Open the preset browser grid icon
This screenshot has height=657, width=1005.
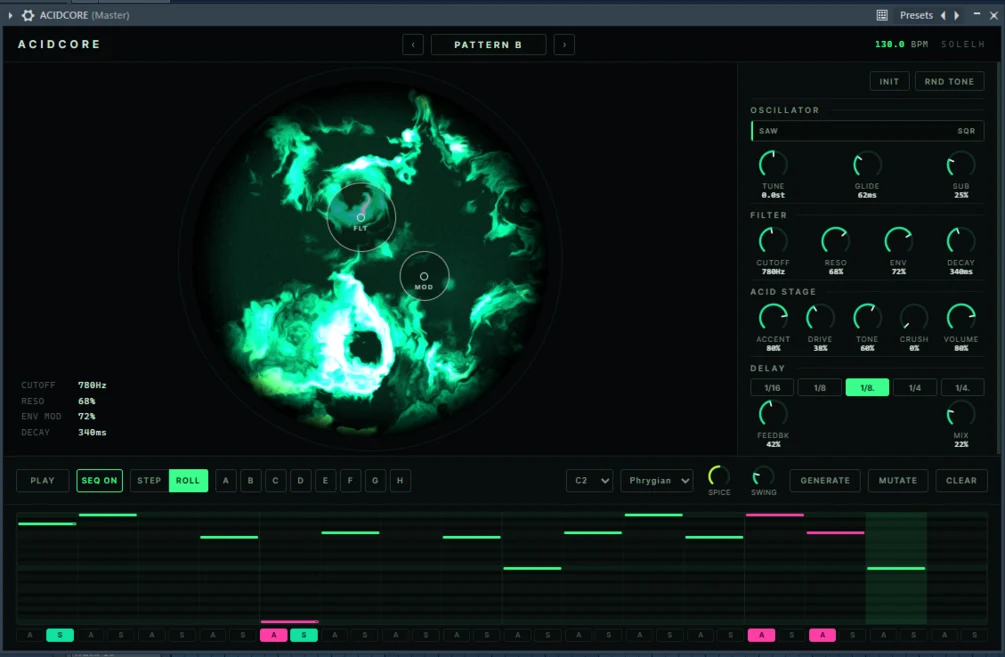[882, 15]
